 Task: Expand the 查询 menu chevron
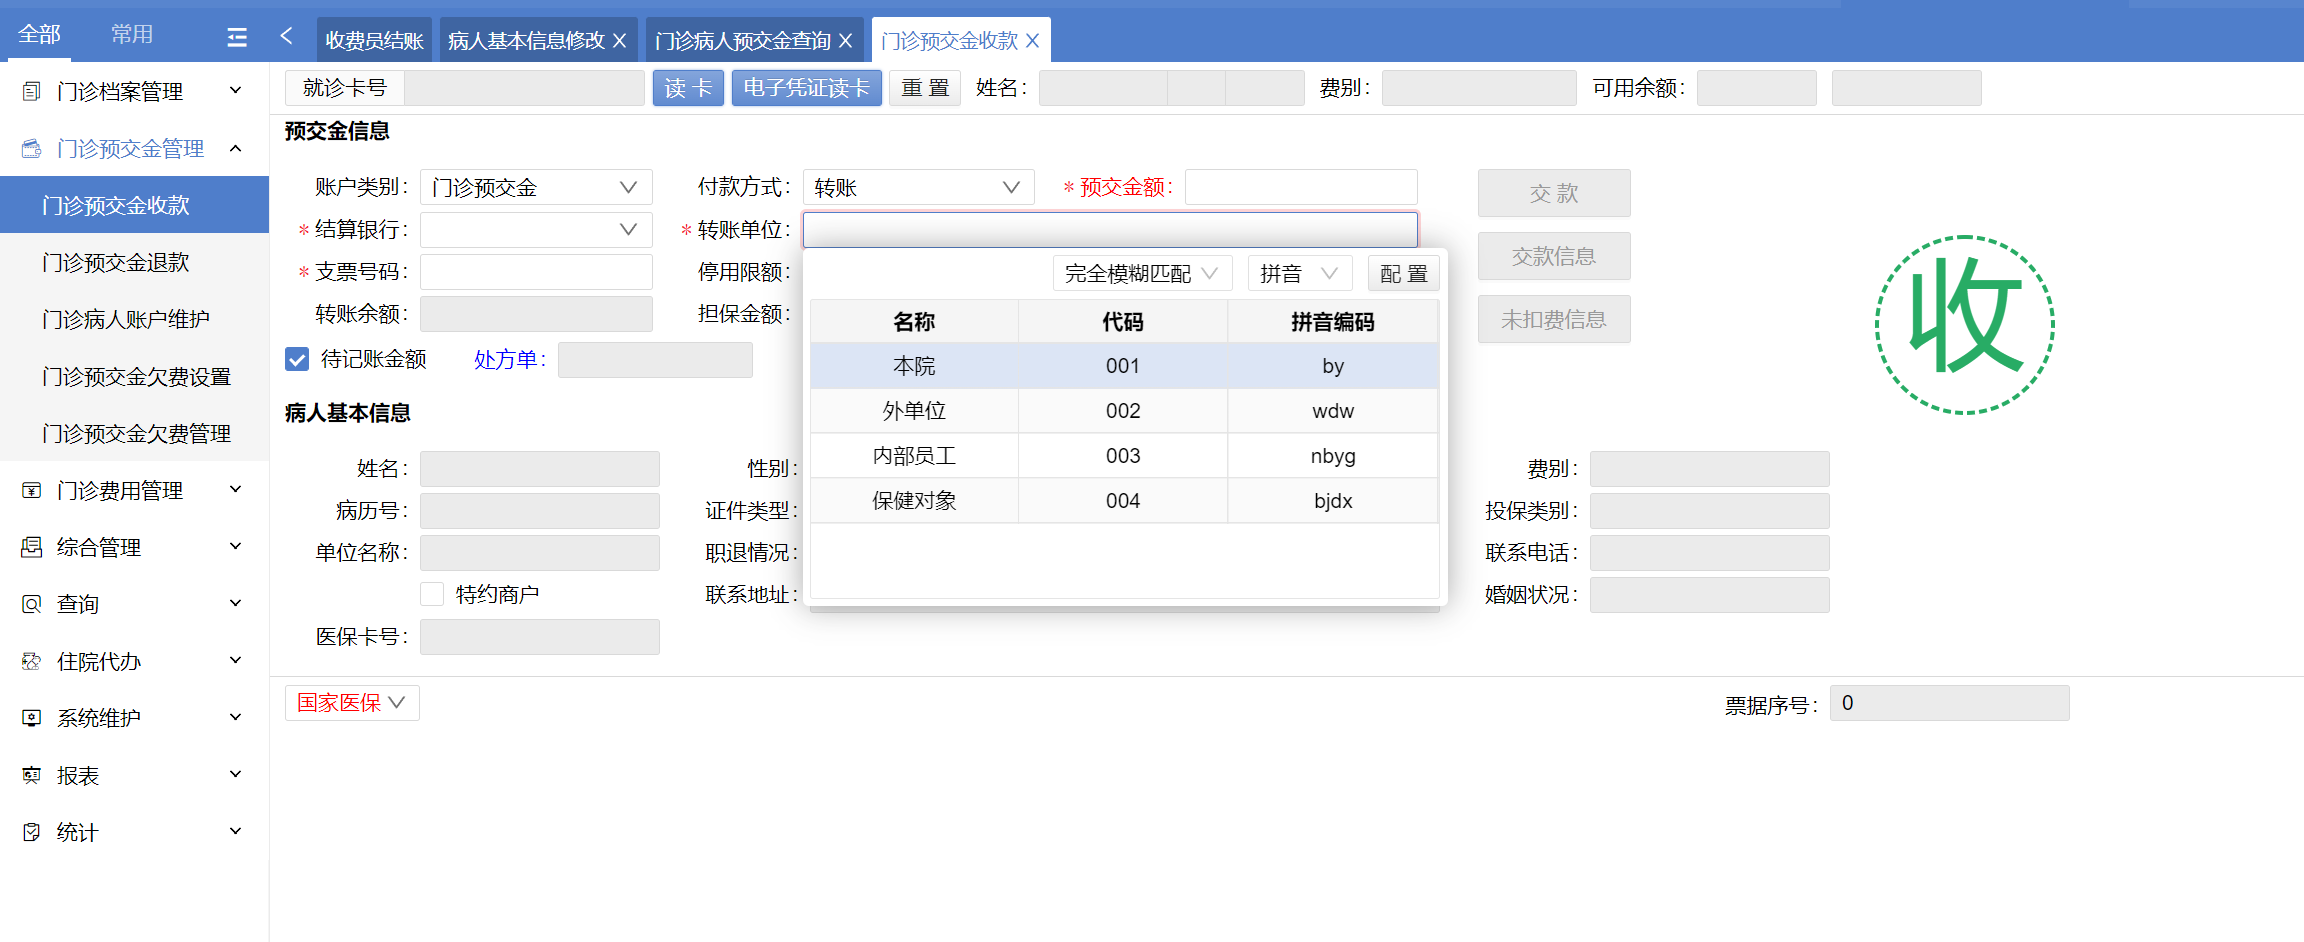[x=236, y=604]
